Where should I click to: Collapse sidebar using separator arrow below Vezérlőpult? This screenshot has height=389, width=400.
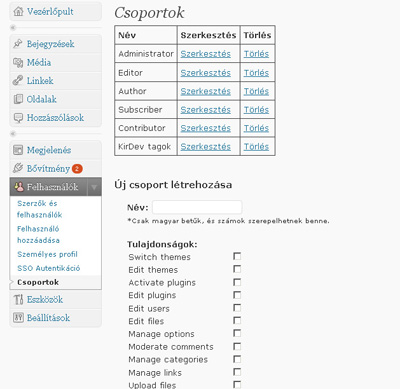[x=13, y=27]
